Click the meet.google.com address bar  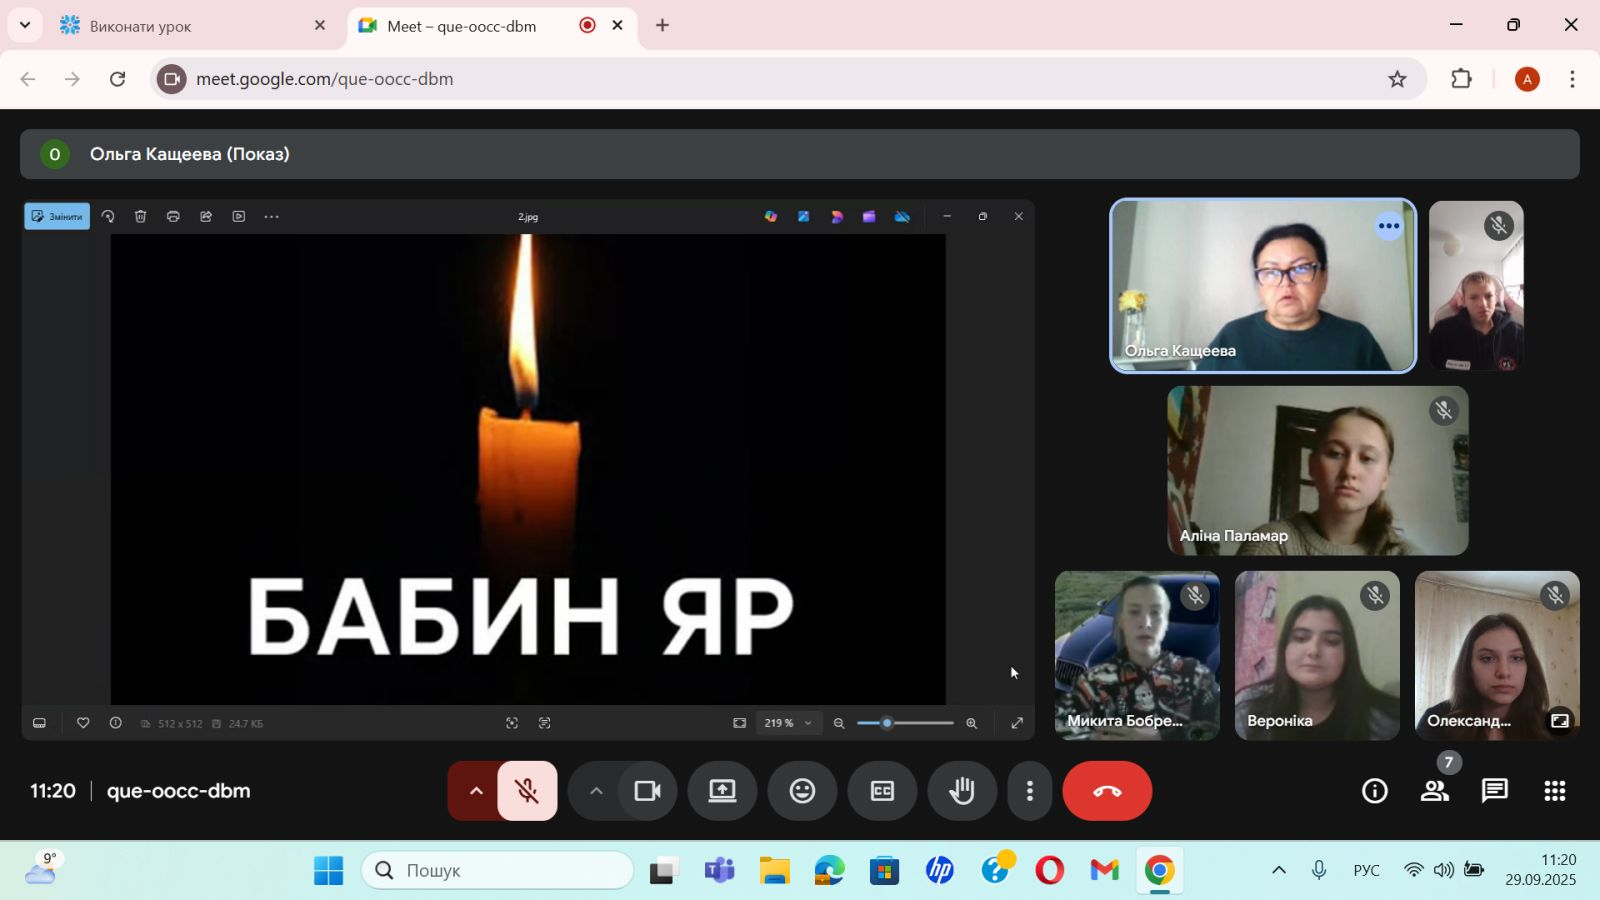click(700, 79)
